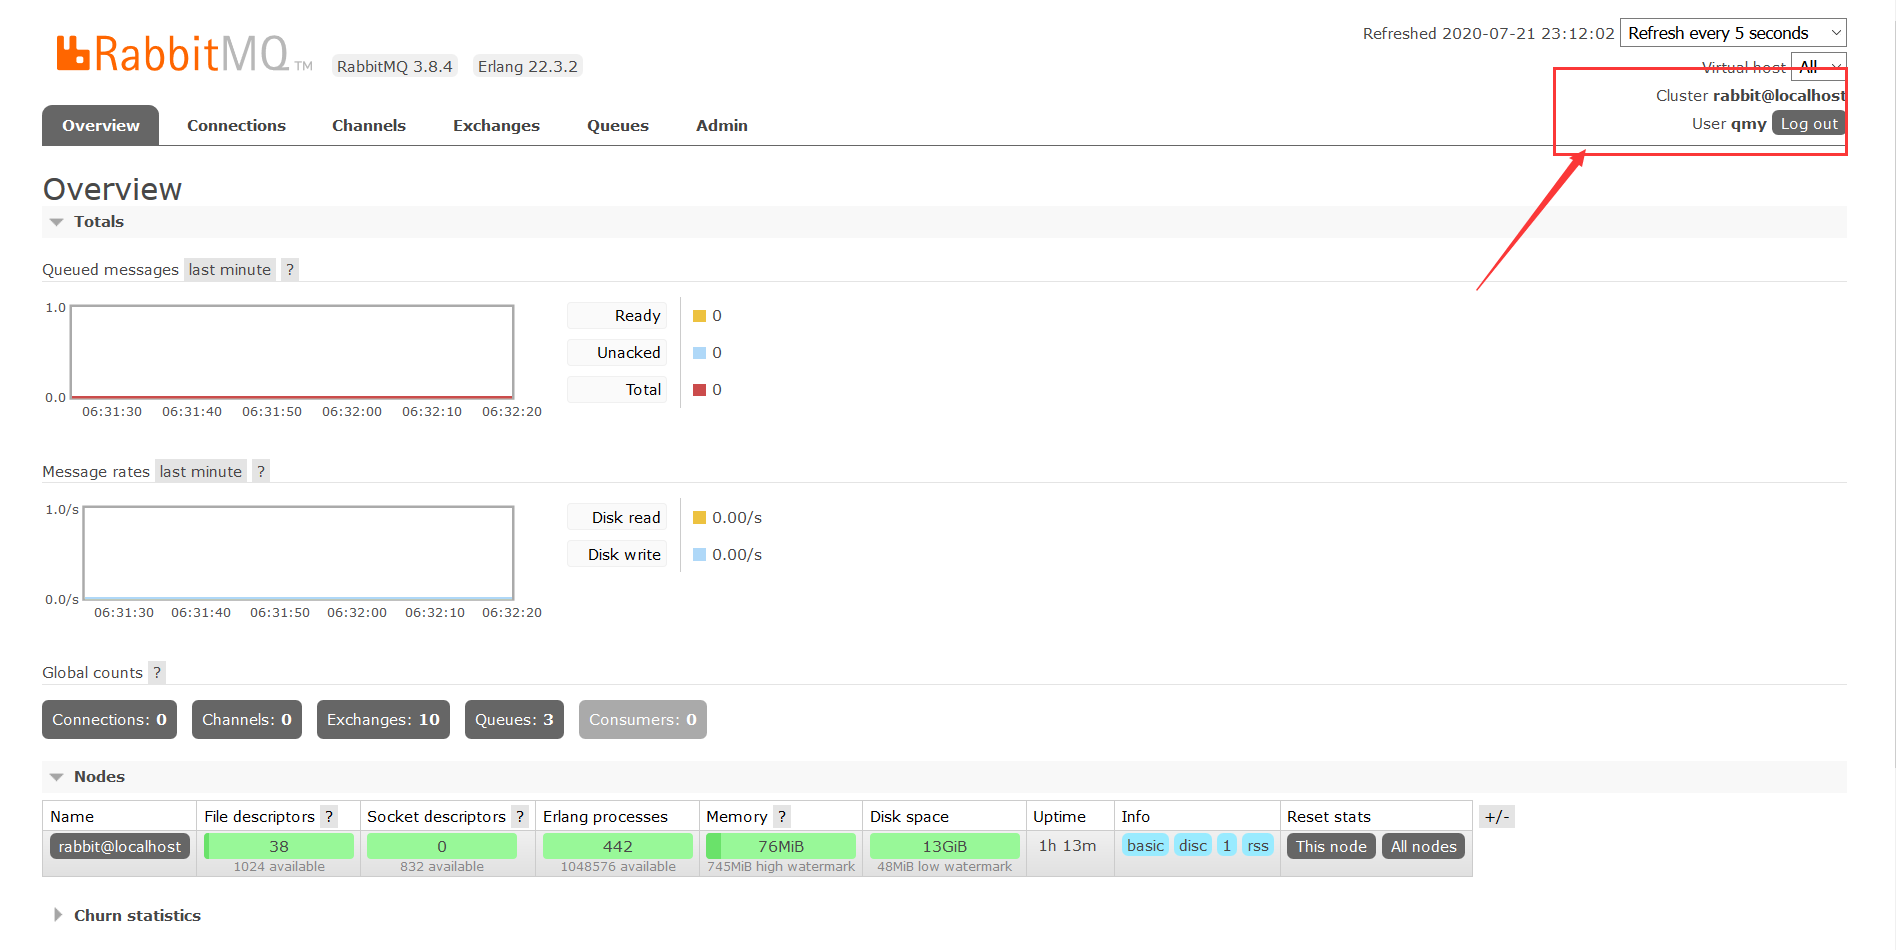1896x950 pixels.
Task: Switch to the Connections tab
Action: 236,126
